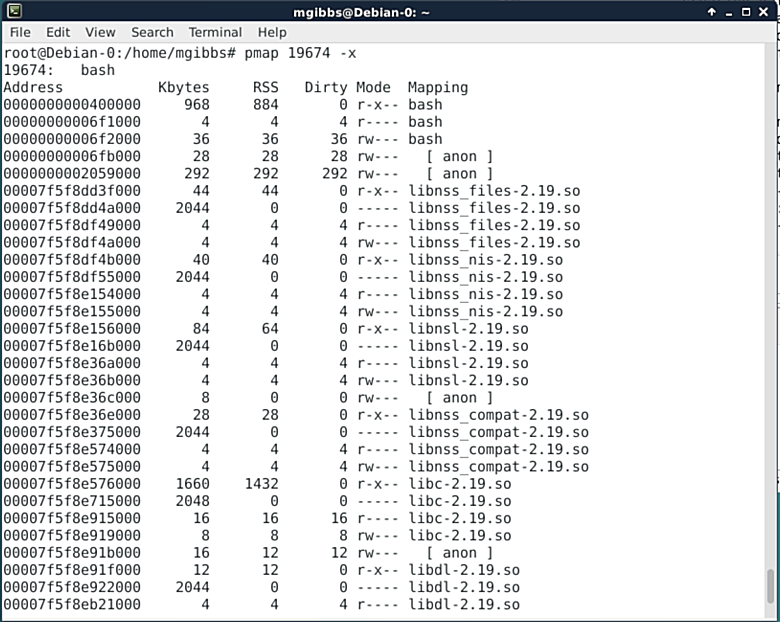This screenshot has height=622, width=780.
Task: Click the scrollbar track above the thumb
Action: tap(770, 300)
